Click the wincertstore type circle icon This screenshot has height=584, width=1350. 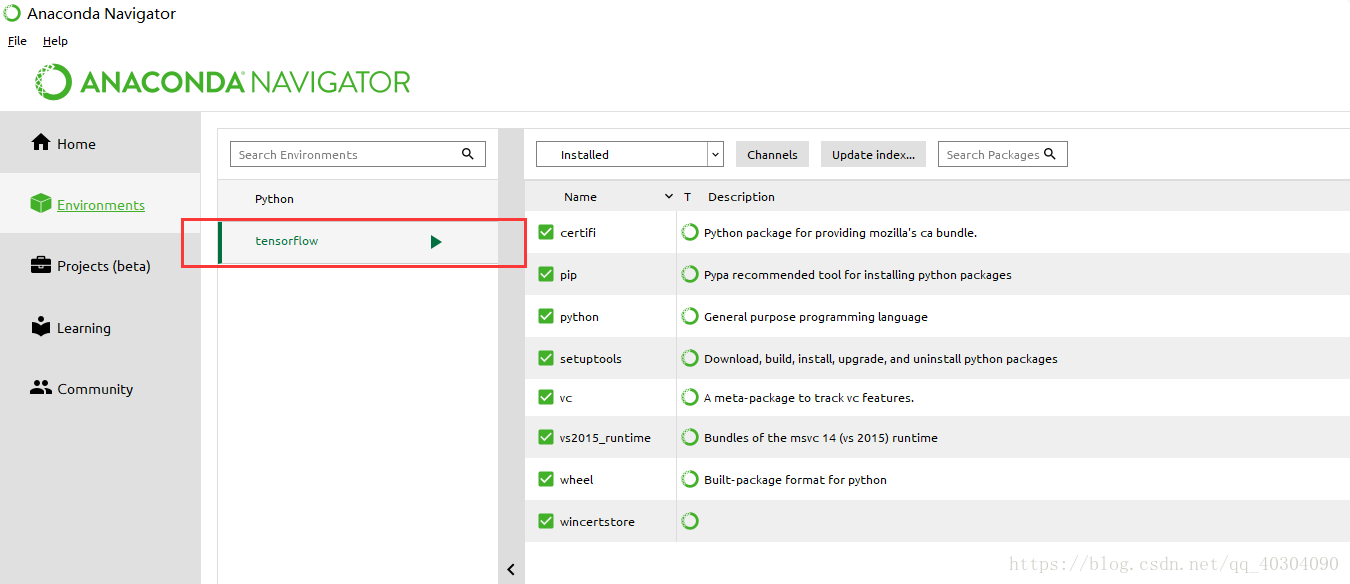click(690, 521)
